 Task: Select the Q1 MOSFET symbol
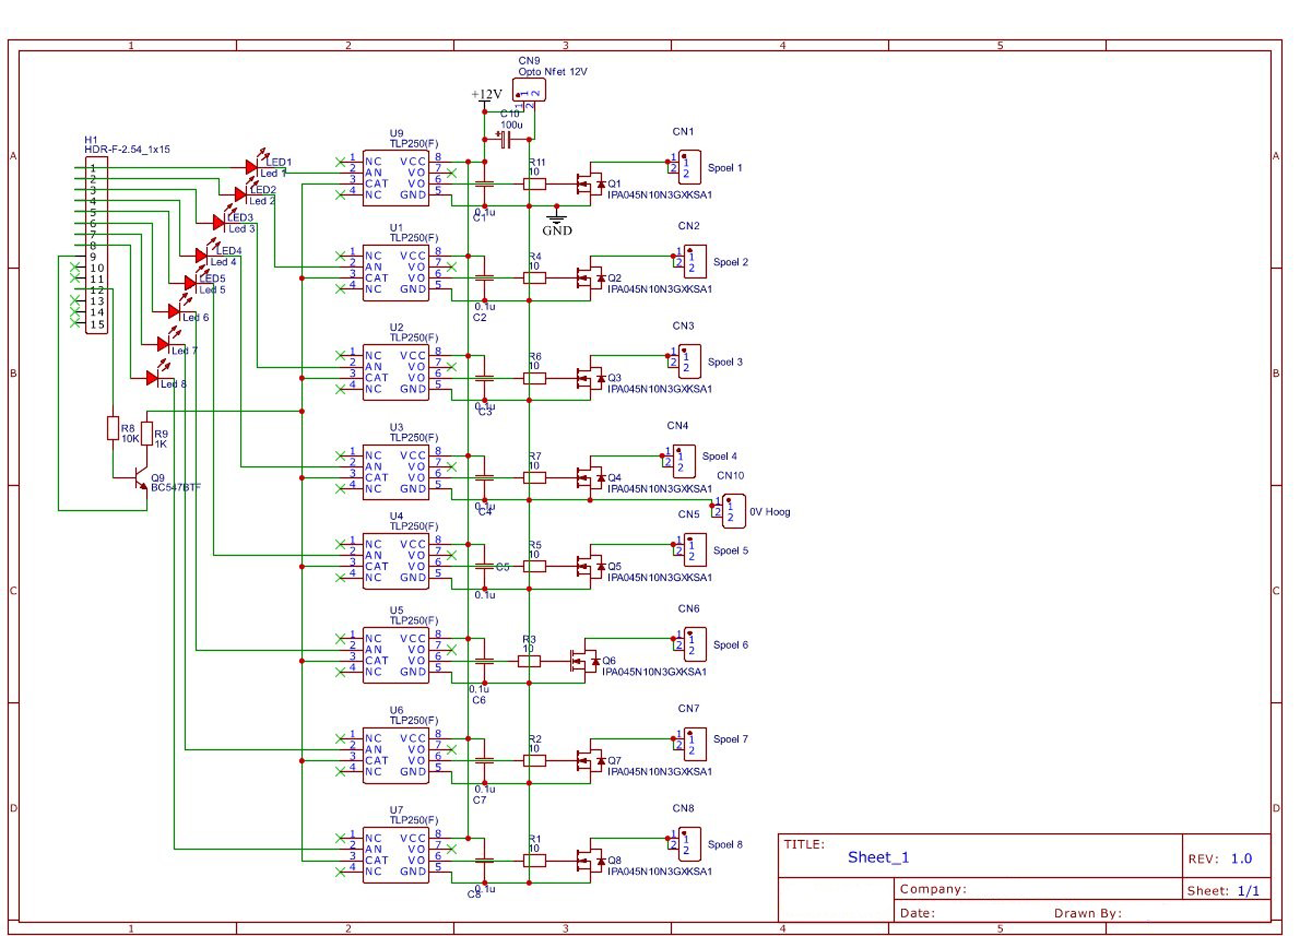point(591,184)
